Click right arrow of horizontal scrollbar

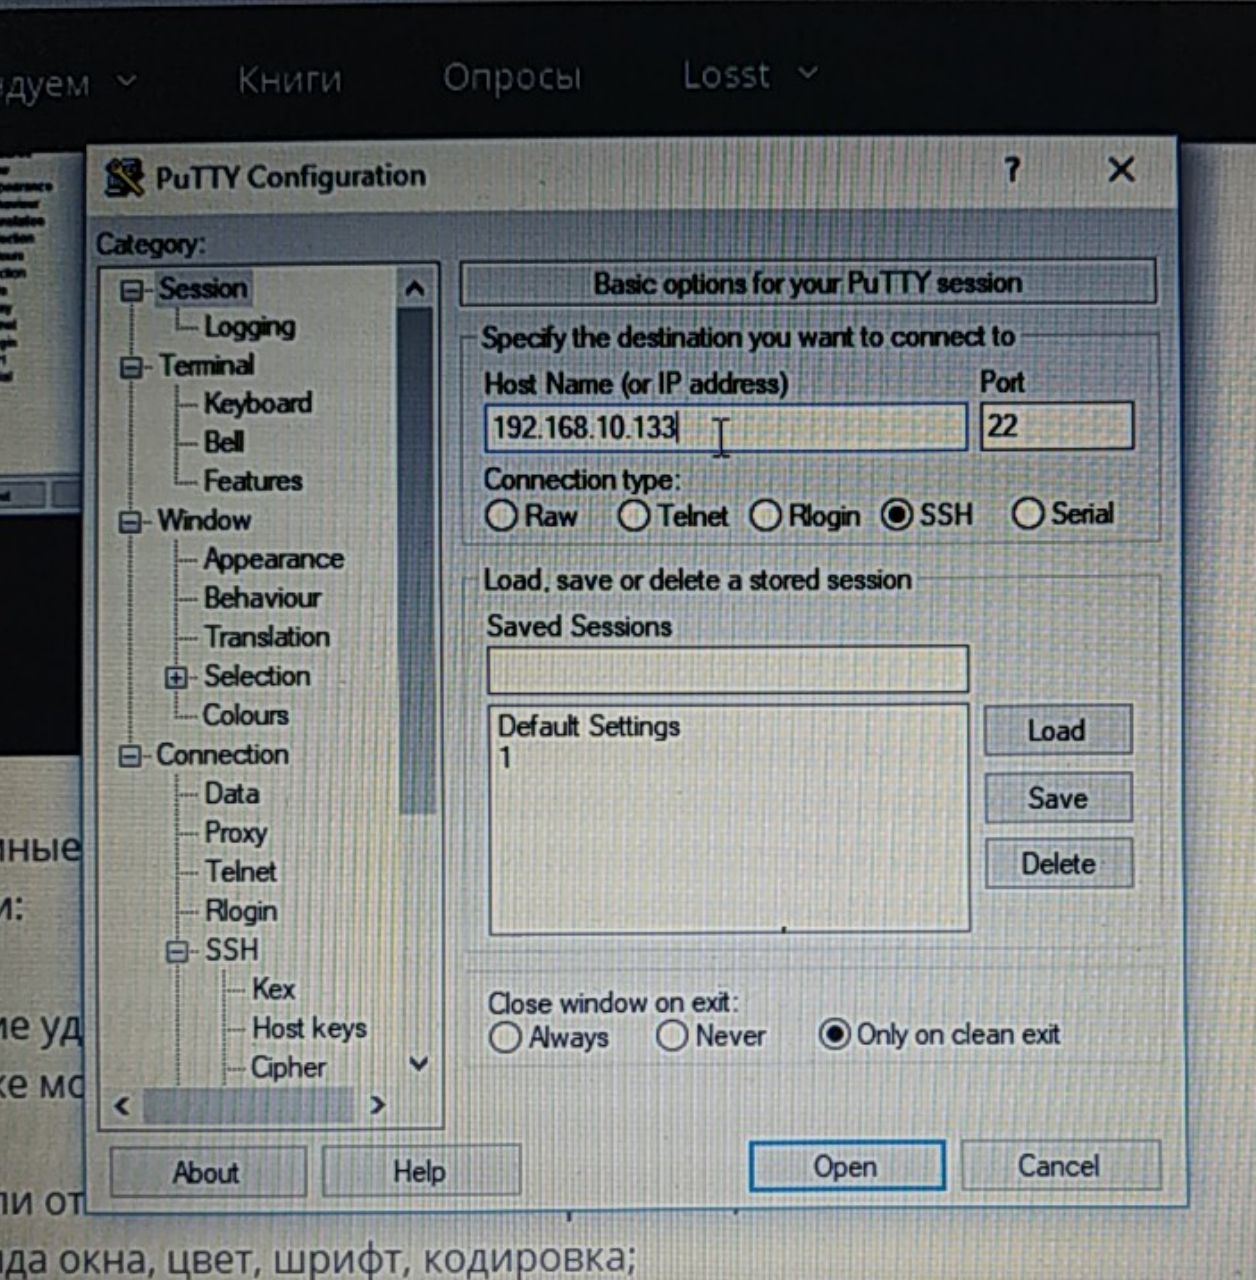point(377,1105)
